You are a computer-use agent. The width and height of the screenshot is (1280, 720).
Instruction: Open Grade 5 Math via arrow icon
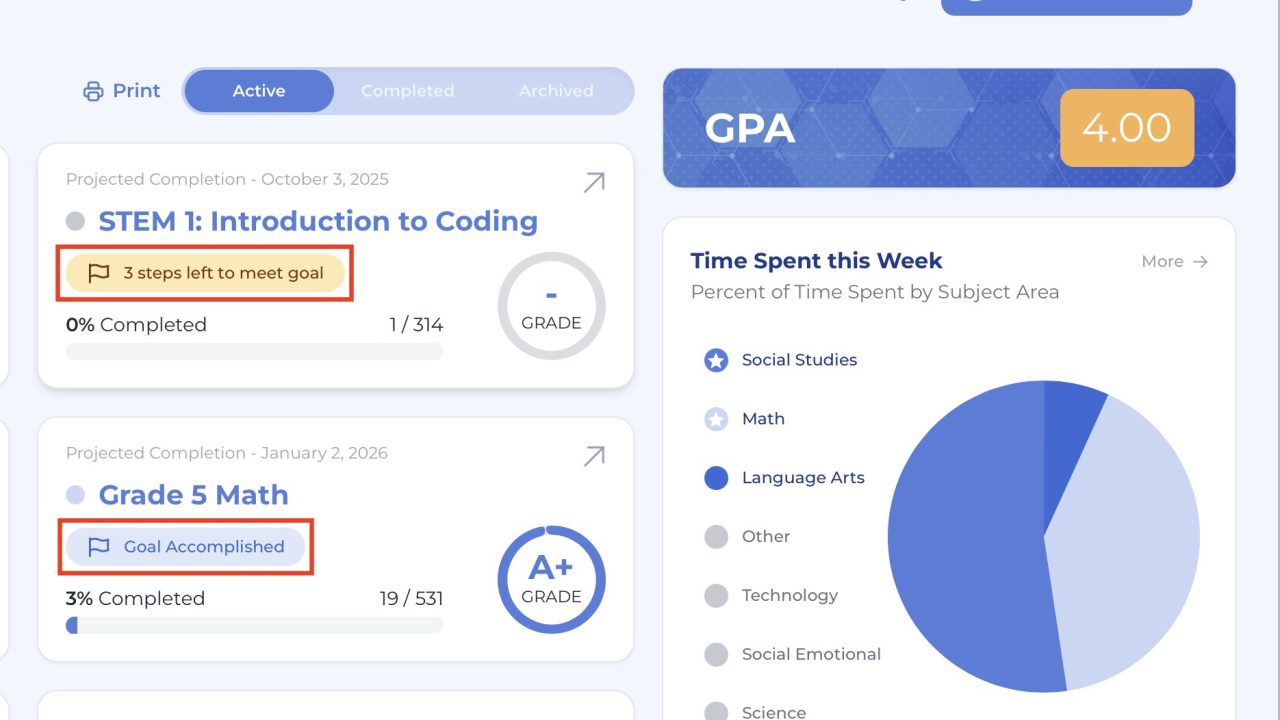(594, 456)
